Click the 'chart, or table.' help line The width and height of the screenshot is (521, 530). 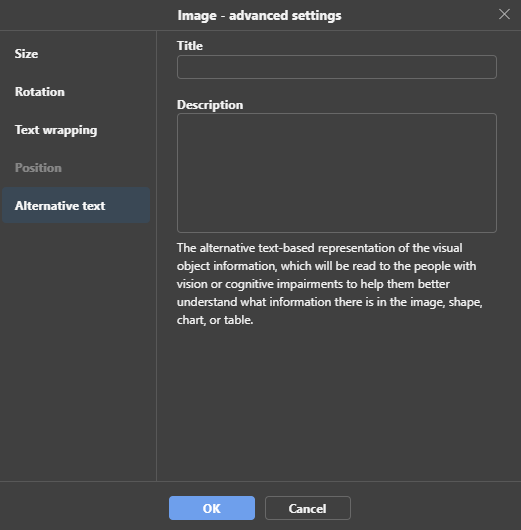tap(215, 320)
